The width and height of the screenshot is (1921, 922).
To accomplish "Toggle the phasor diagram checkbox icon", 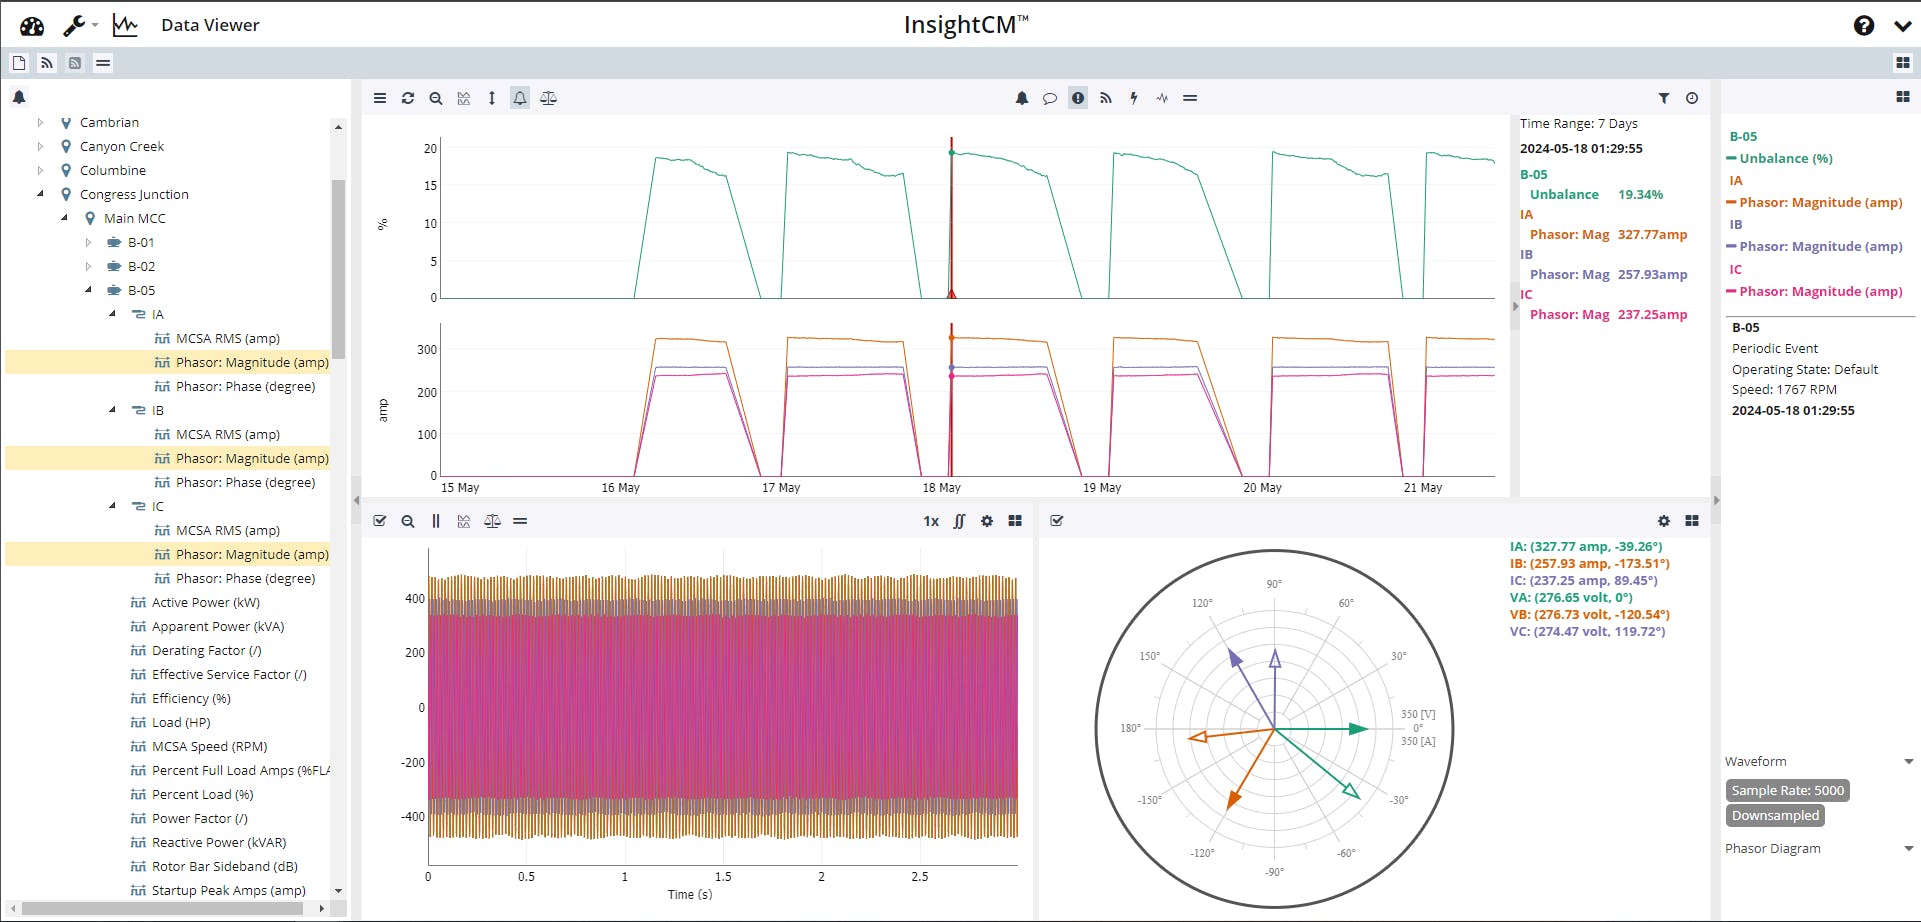I will click(x=1057, y=521).
